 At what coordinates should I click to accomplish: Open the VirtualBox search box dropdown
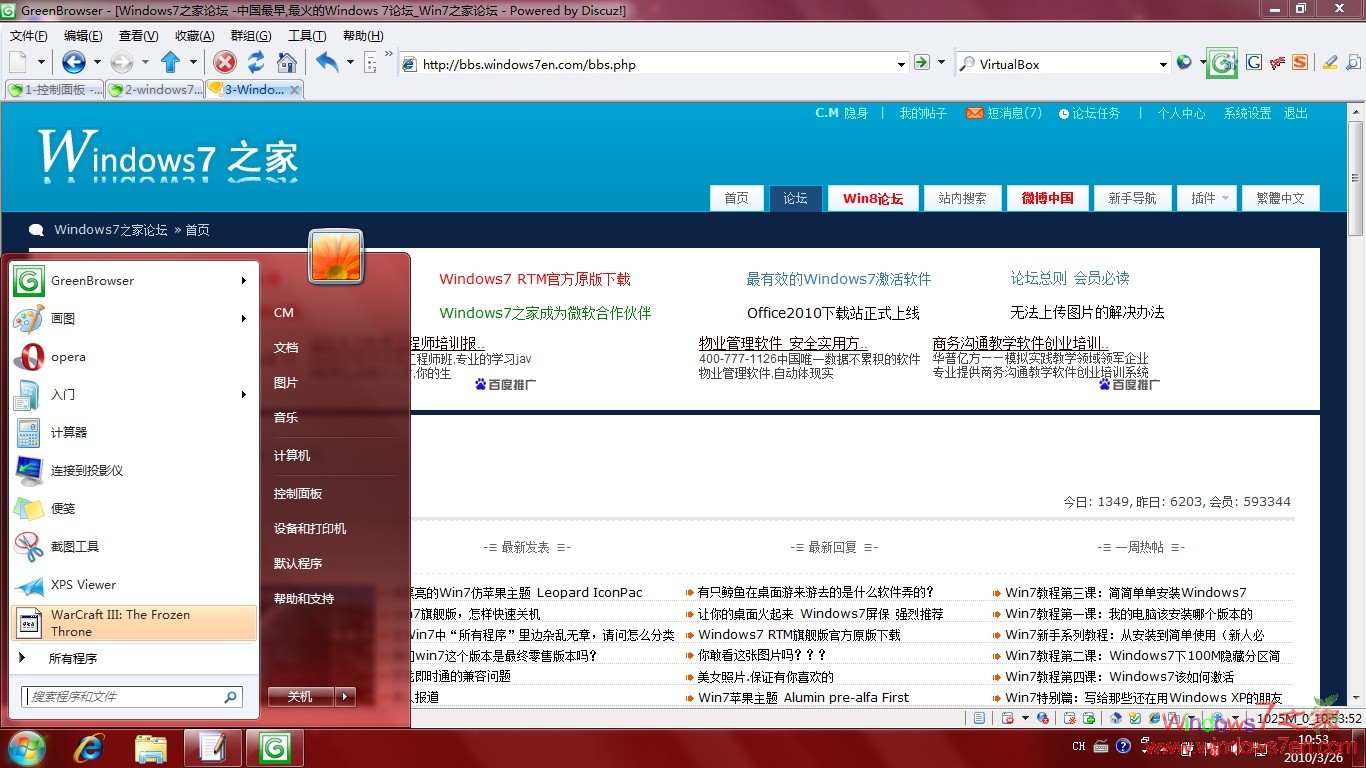pyautogui.click(x=1163, y=64)
